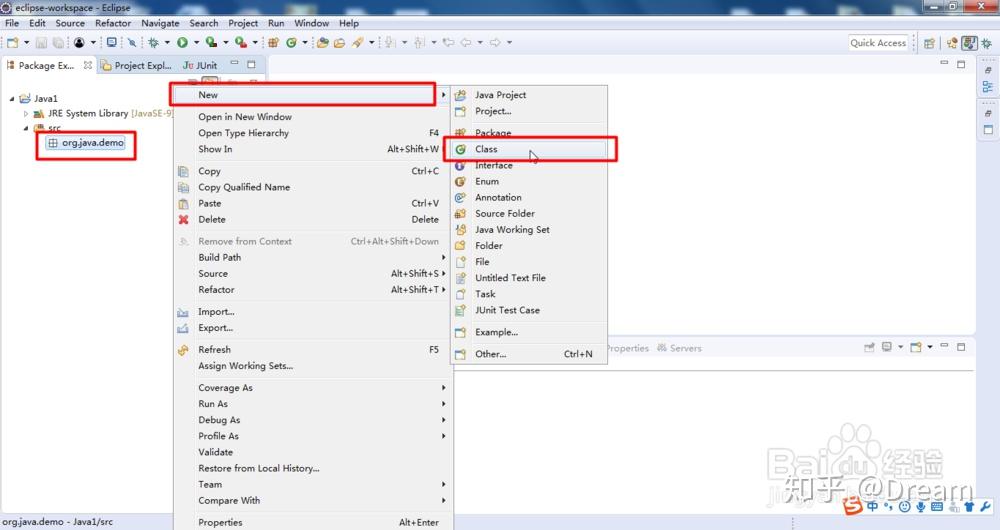The width and height of the screenshot is (1000, 530).
Task: Switch to the Java perspective icon
Action: 969,43
